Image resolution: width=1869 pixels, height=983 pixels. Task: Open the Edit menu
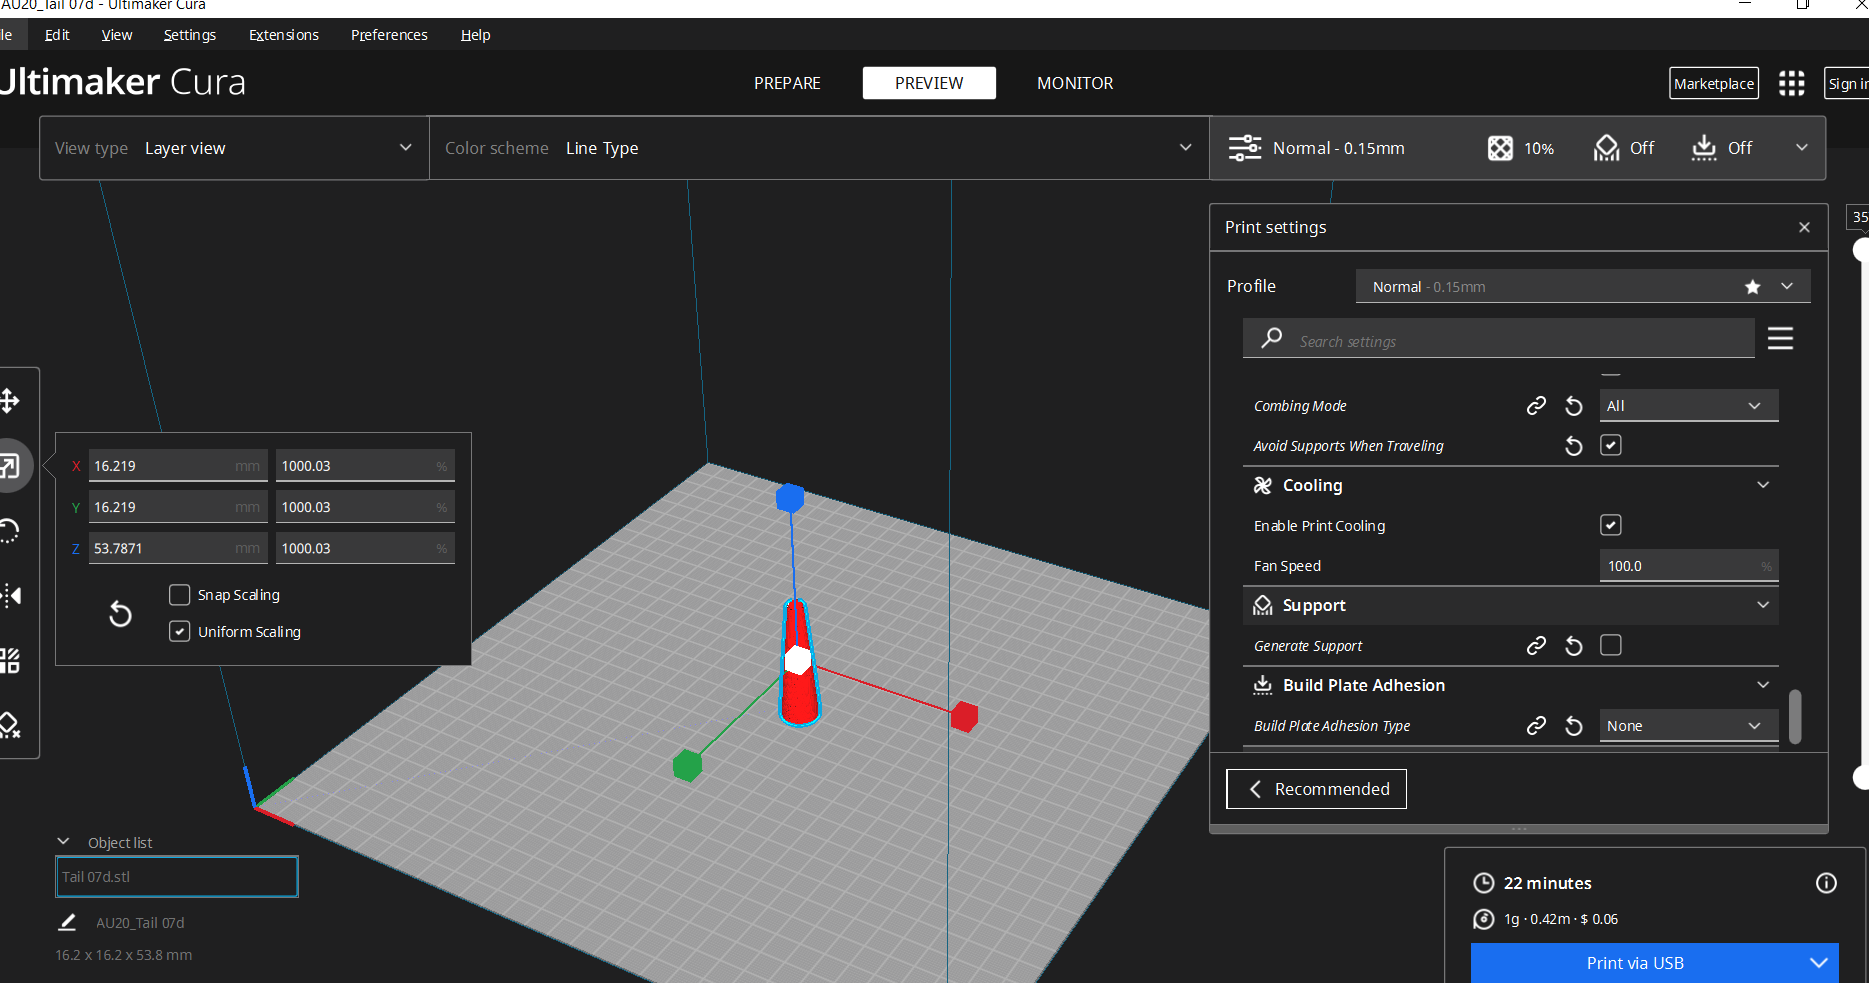pyautogui.click(x=57, y=35)
